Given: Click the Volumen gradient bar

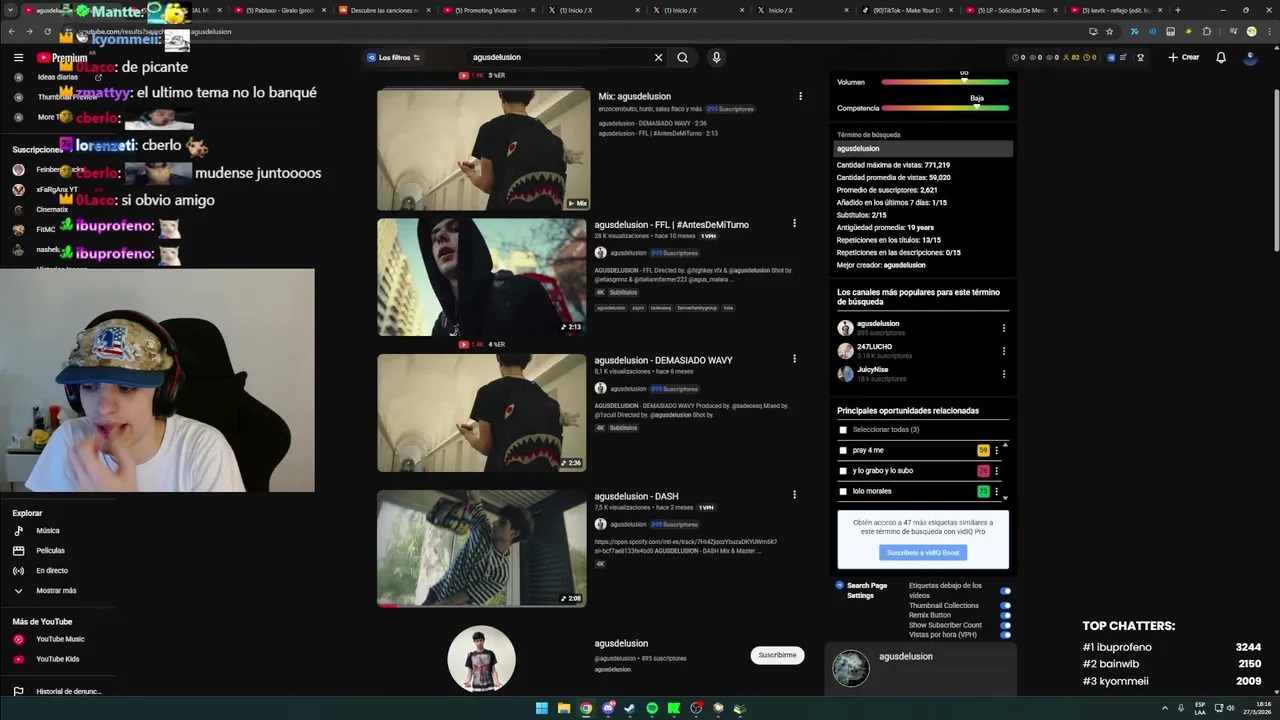Looking at the screenshot, I should tap(945, 82).
